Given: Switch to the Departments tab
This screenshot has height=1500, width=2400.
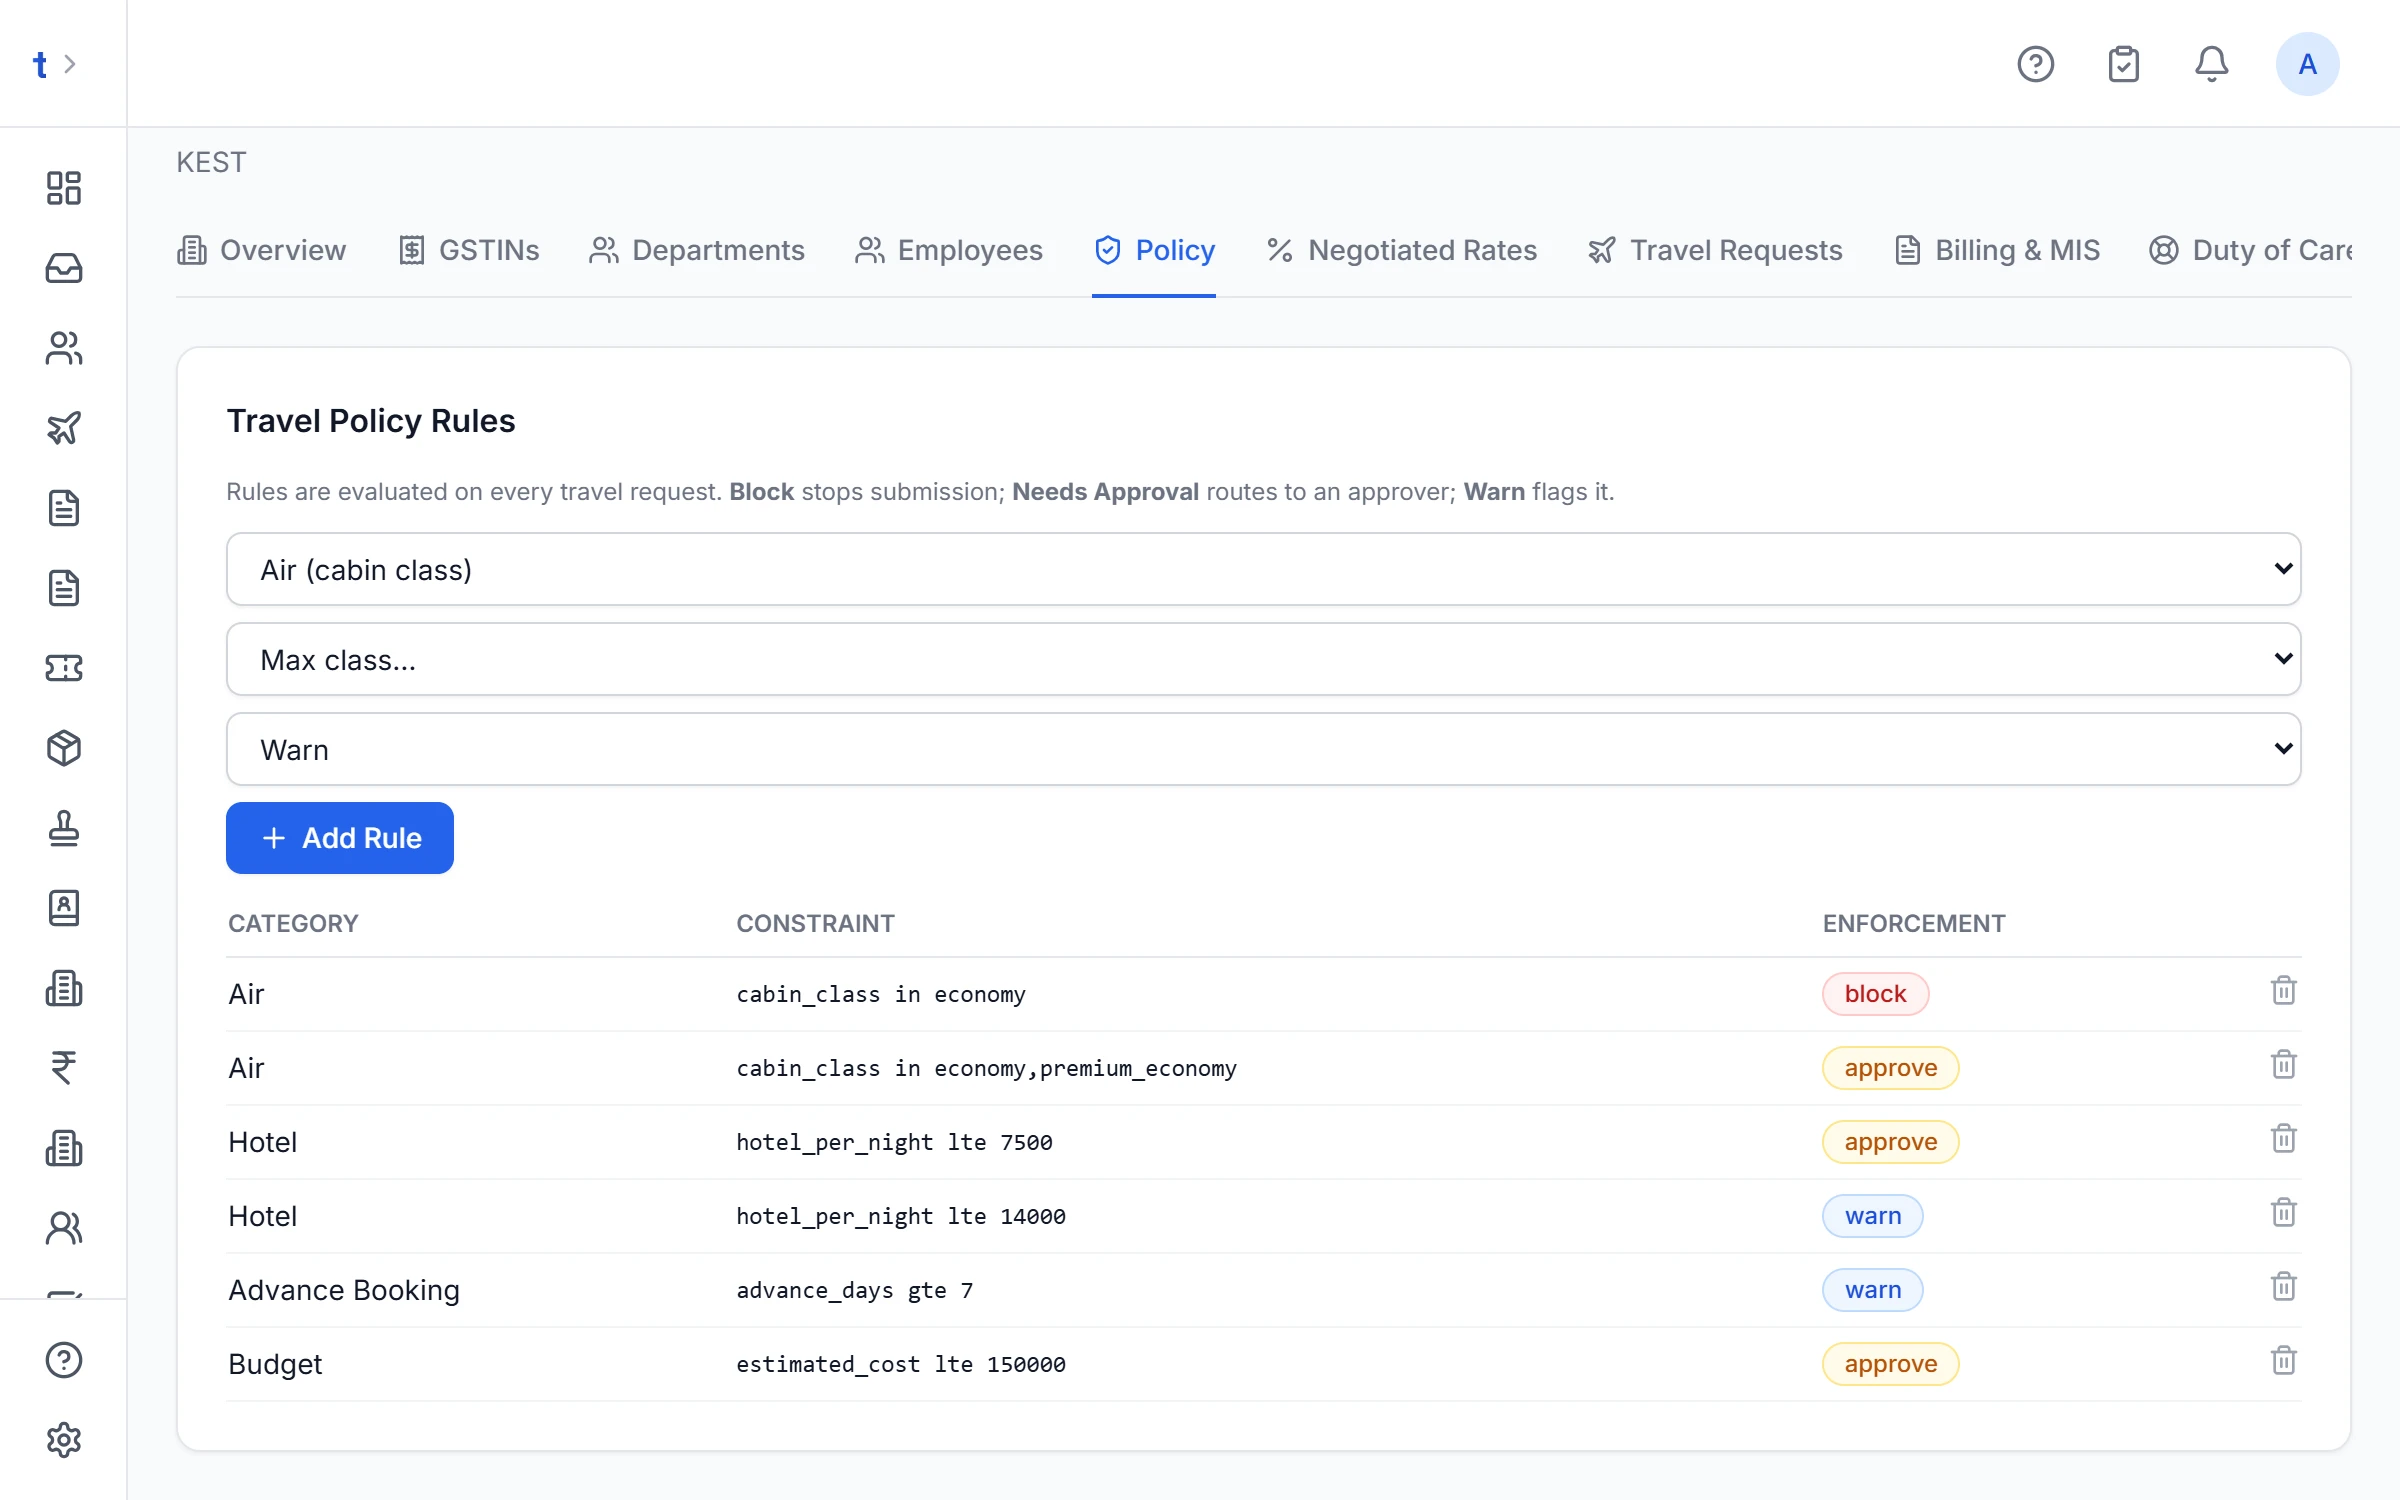Looking at the screenshot, I should 697,250.
